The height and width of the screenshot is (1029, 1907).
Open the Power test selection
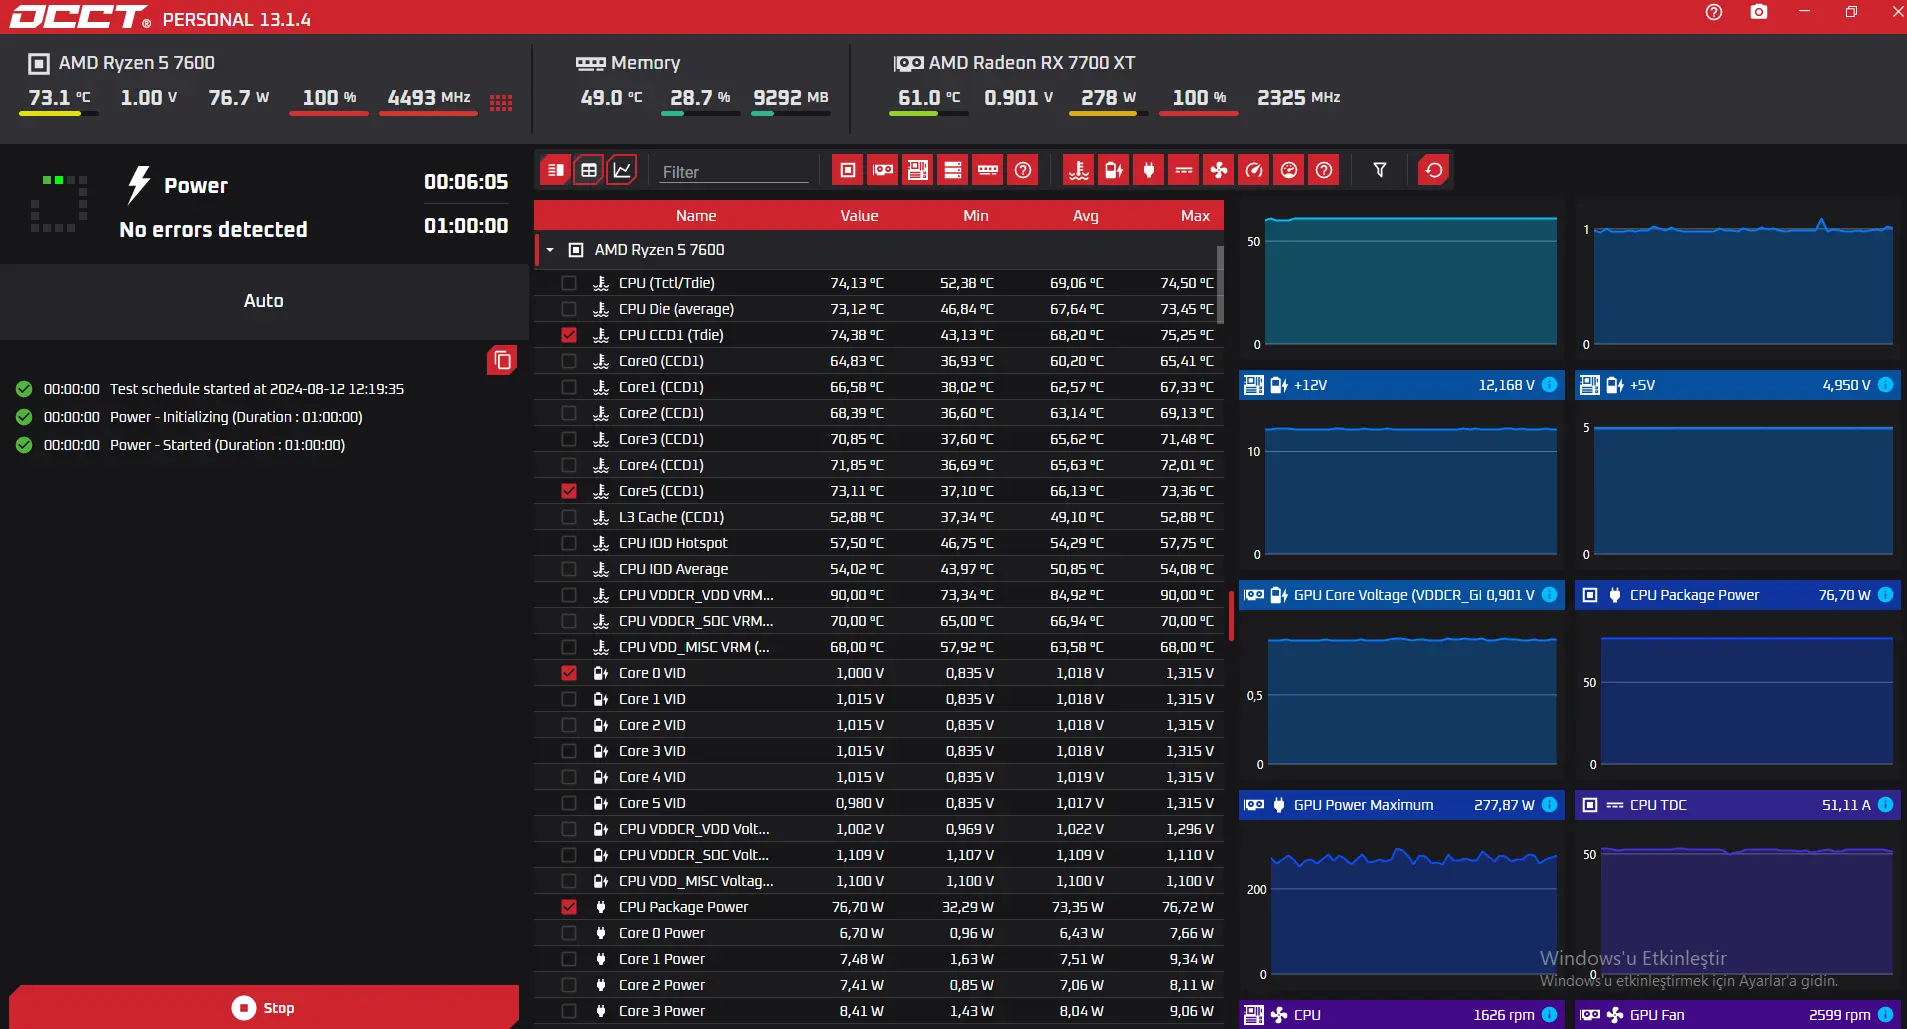(x=196, y=185)
